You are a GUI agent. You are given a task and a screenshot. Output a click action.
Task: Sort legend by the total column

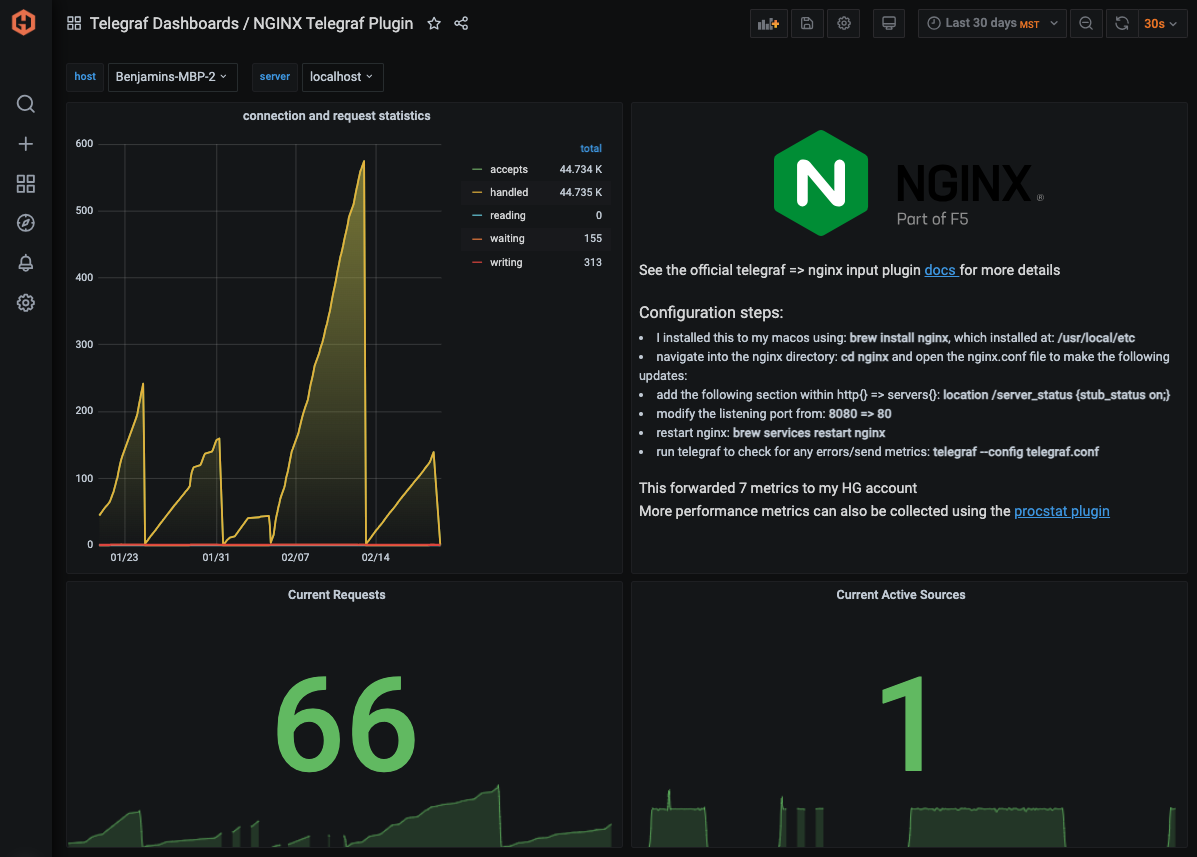coord(590,149)
